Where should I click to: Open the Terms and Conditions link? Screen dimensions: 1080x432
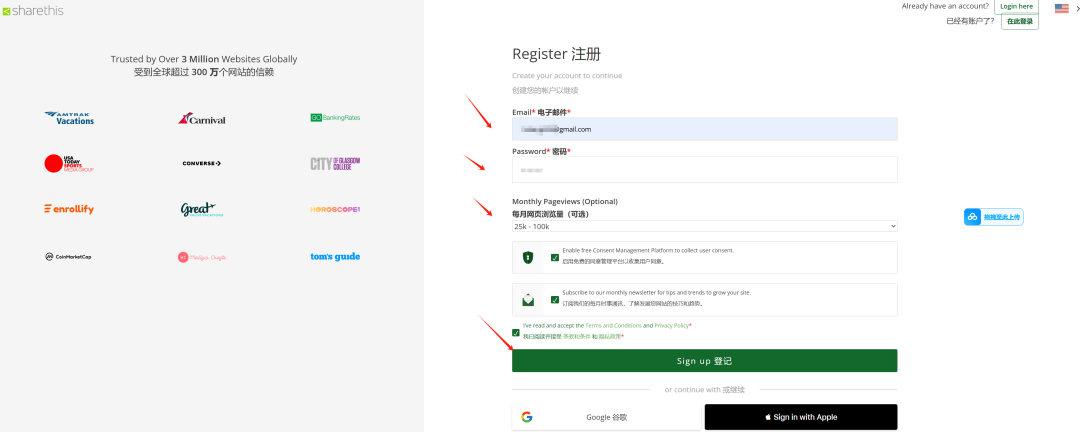(x=614, y=325)
